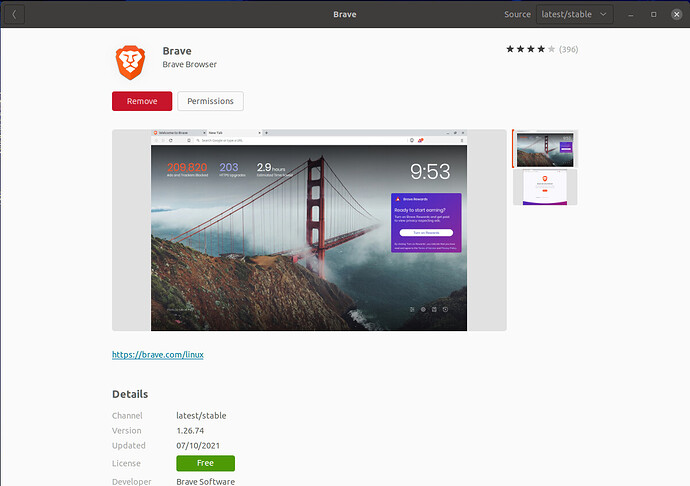Image resolution: width=690 pixels, height=486 pixels.
Task: Minimize the Brave software window
Action: click(x=631, y=15)
